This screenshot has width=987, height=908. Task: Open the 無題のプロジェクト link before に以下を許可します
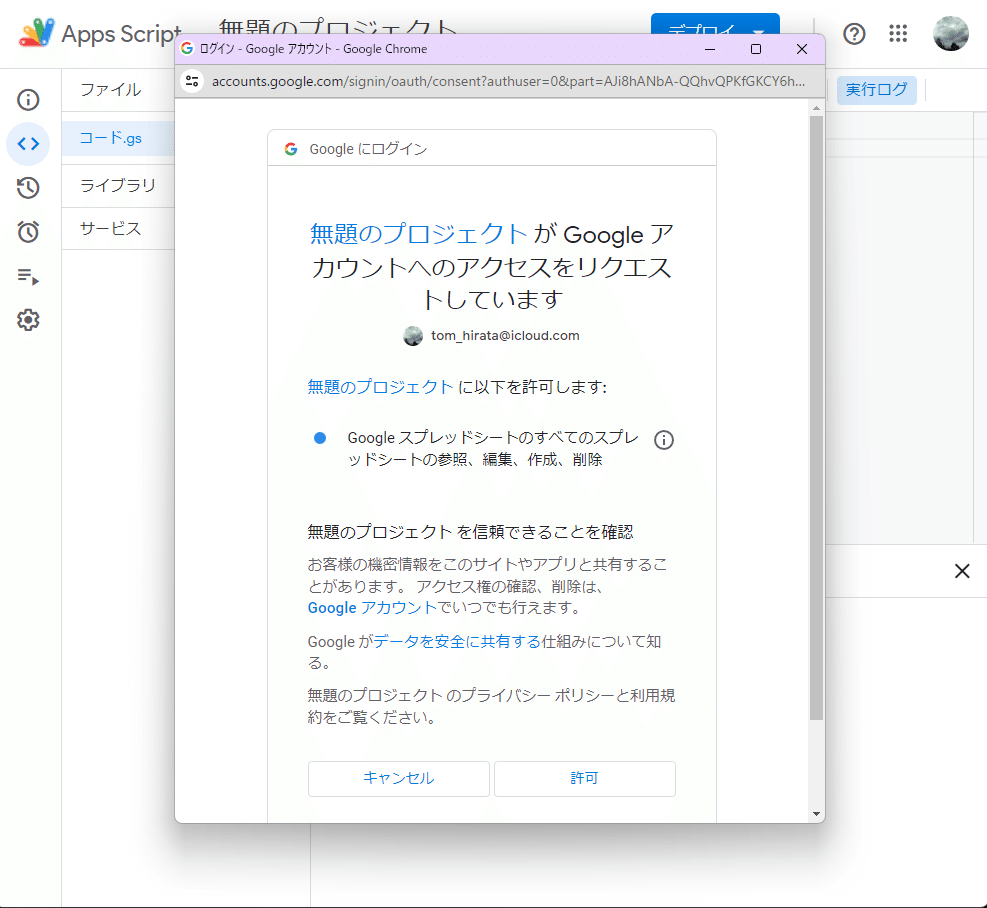(380, 387)
